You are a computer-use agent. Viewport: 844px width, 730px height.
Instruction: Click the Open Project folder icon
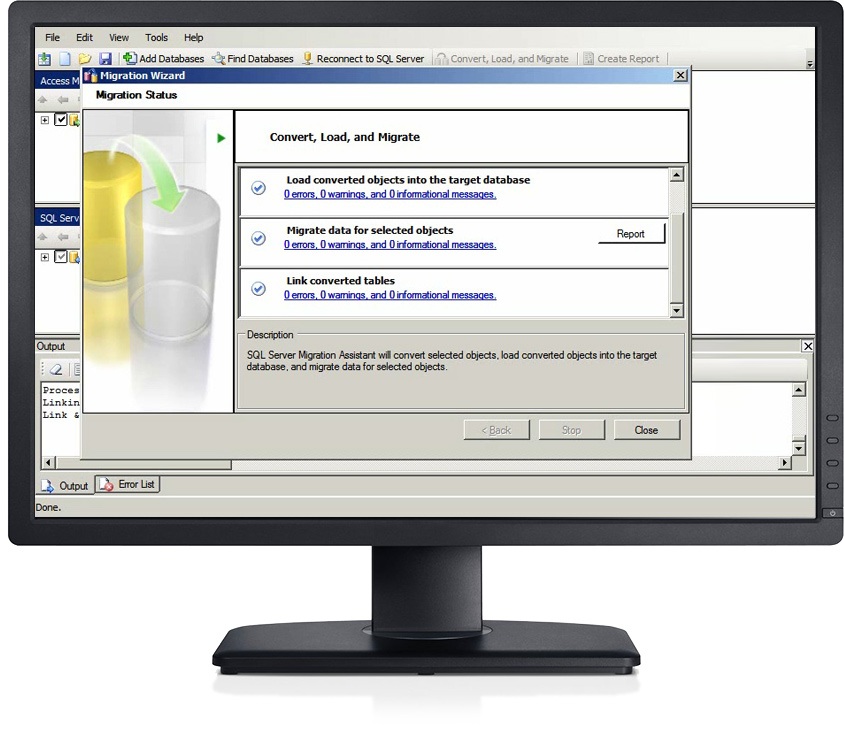coord(85,59)
